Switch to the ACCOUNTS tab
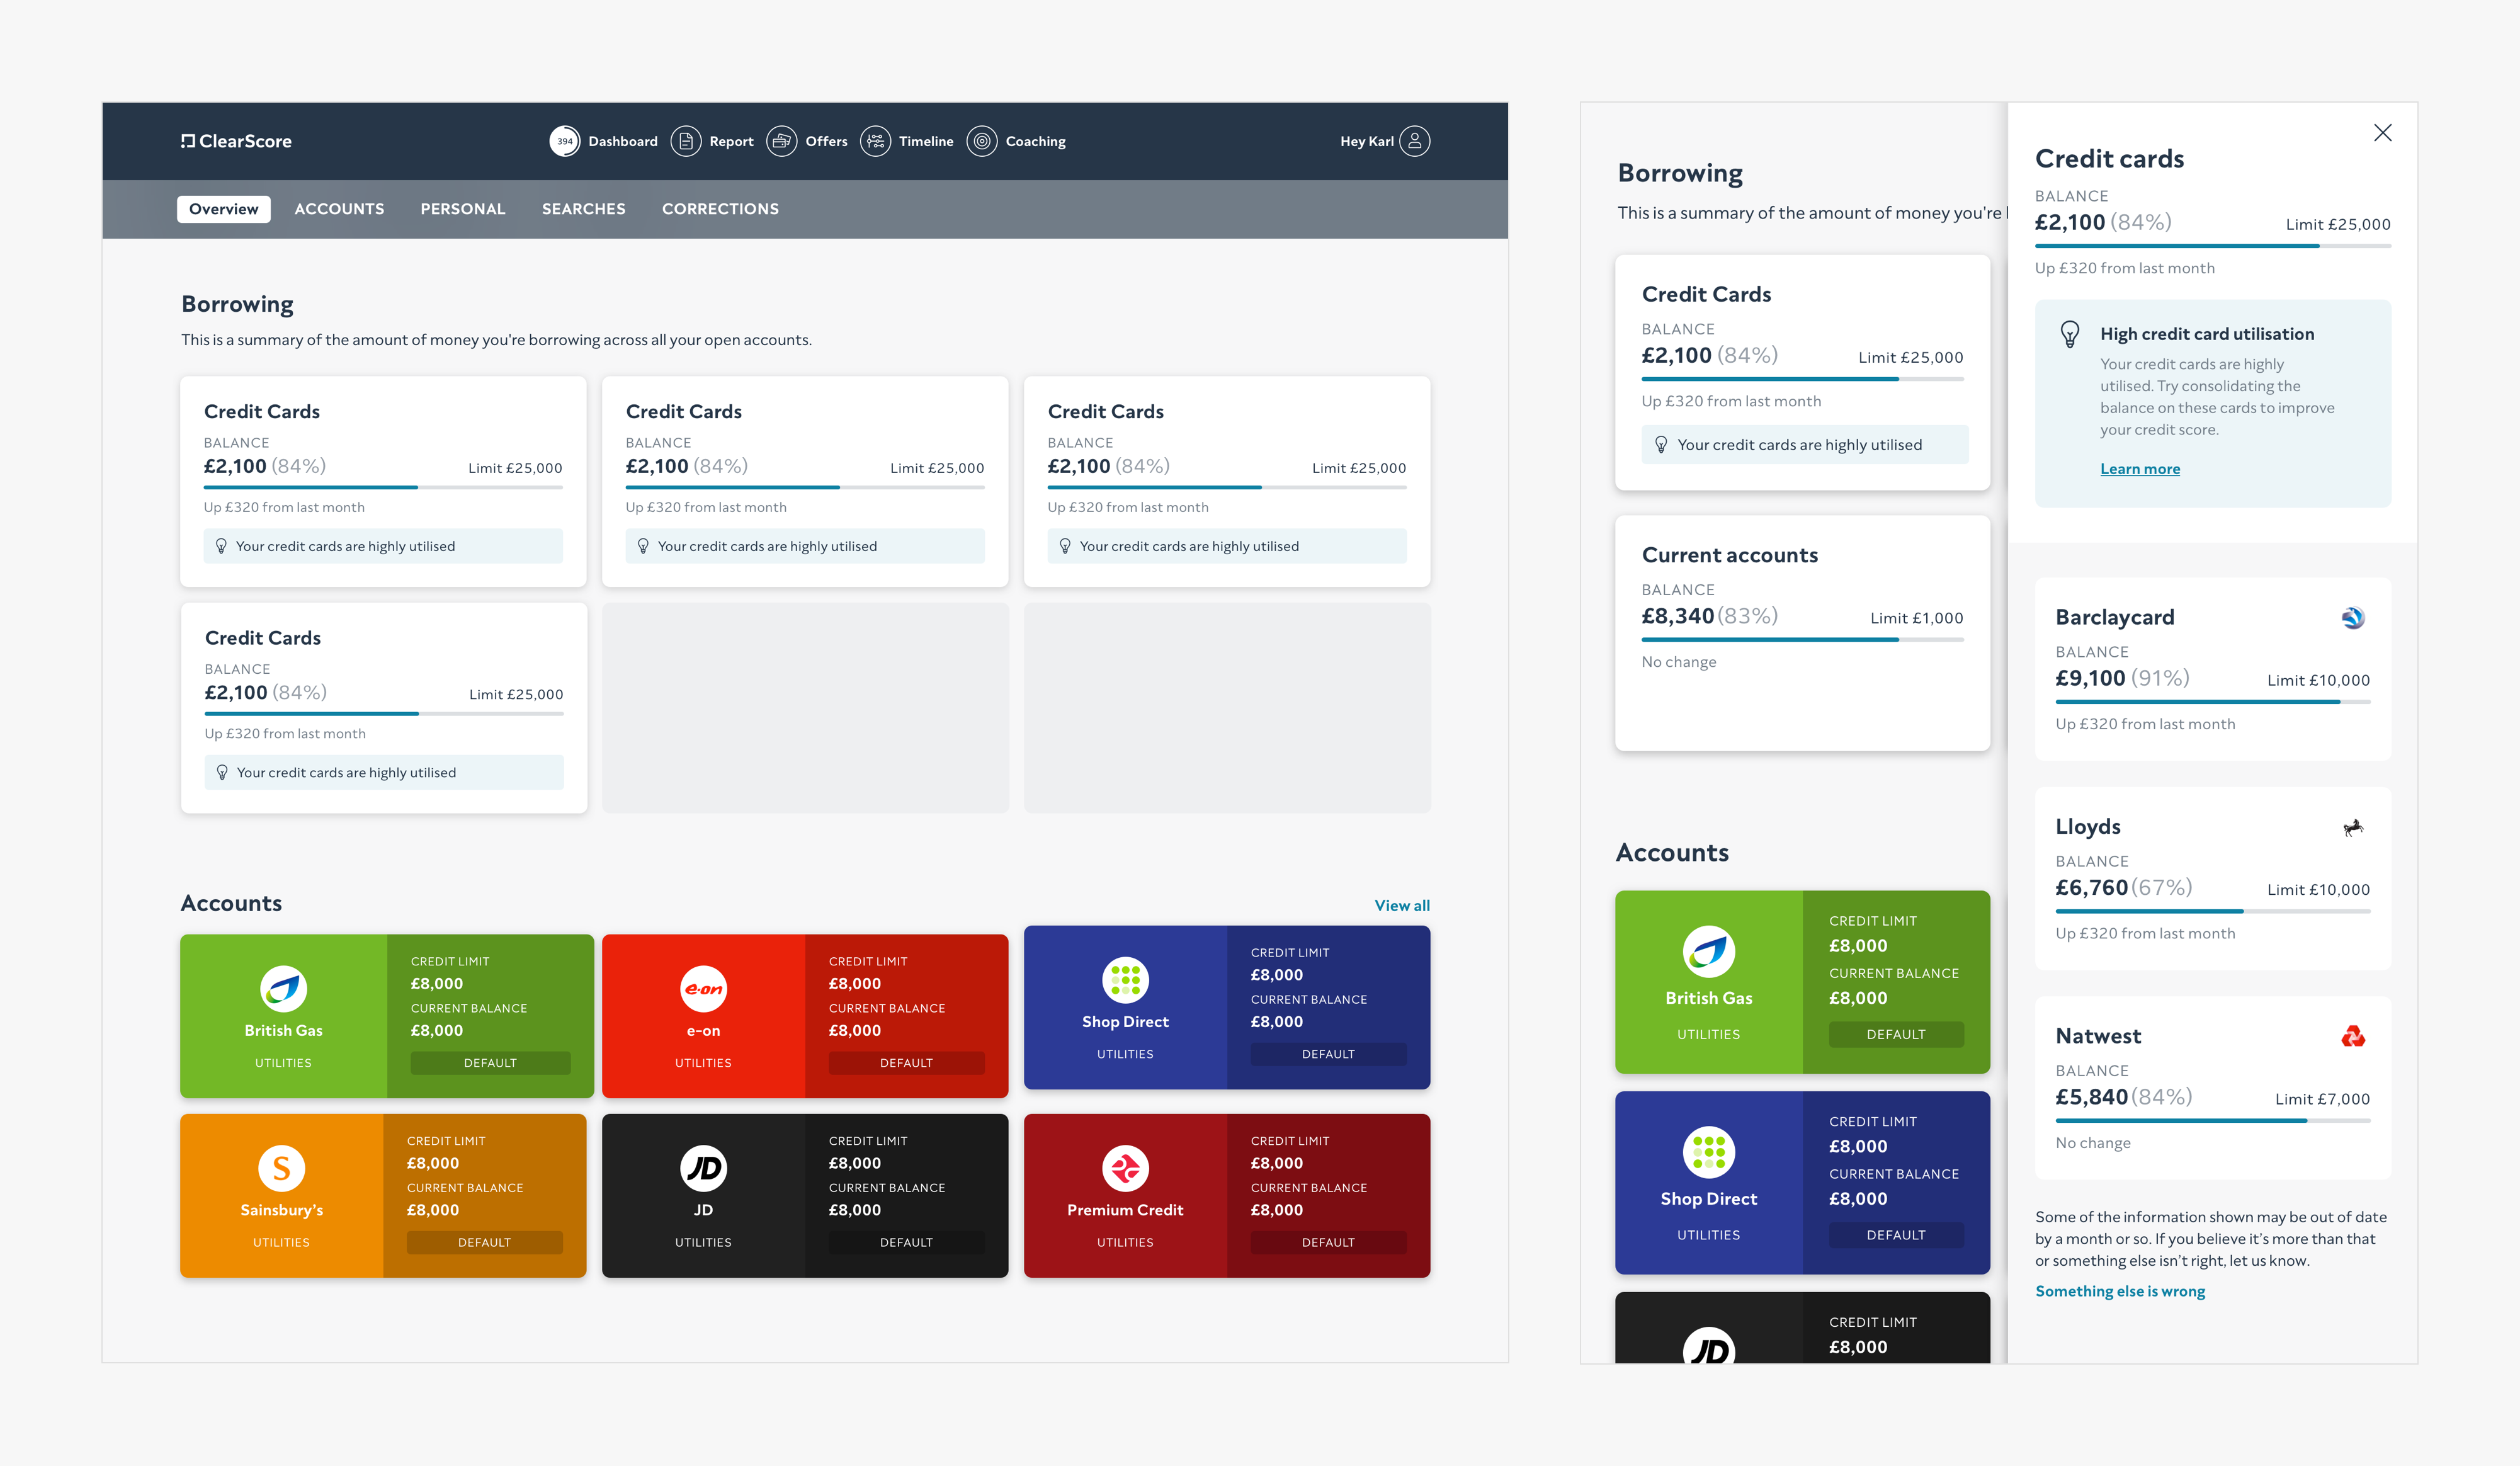This screenshot has height=1466, width=2520. (339, 209)
